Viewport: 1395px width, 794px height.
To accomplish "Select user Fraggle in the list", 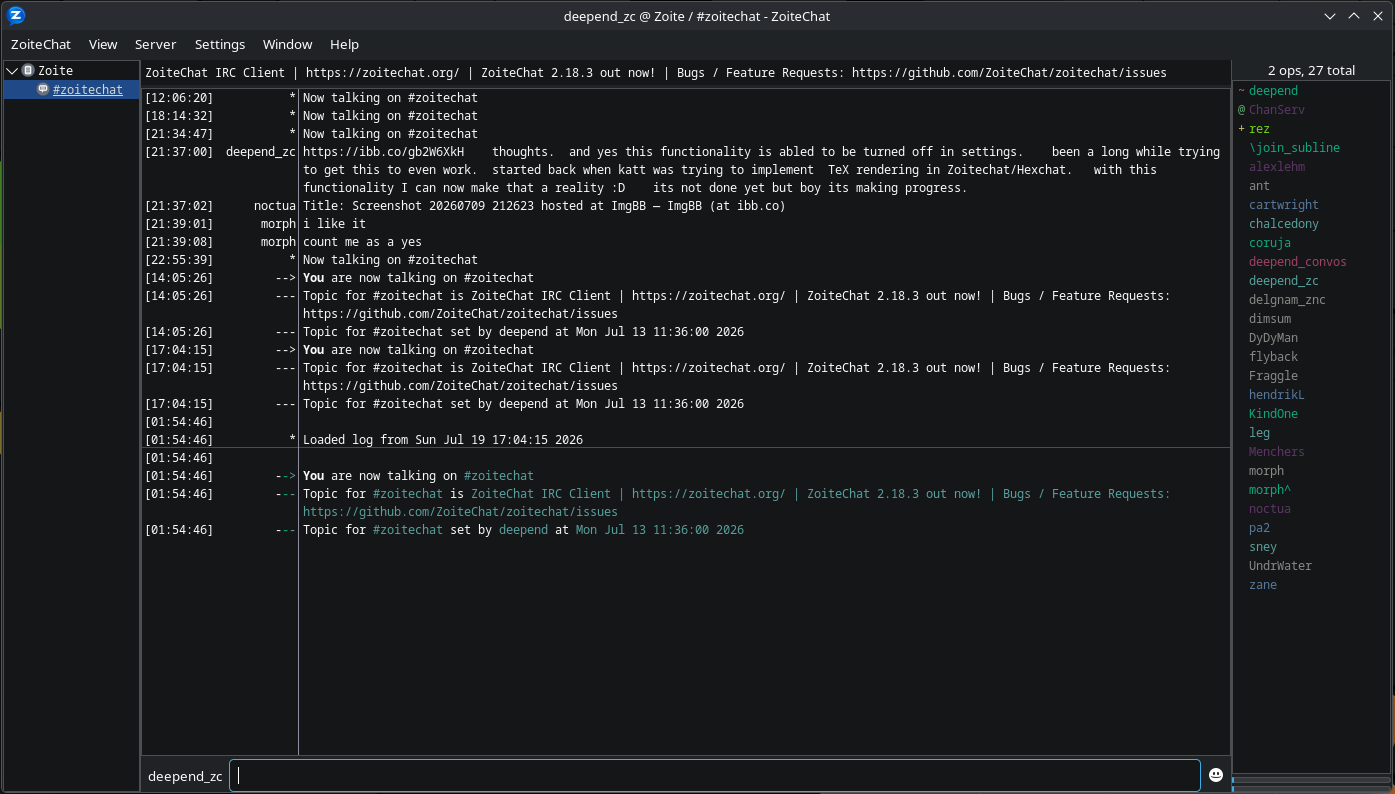I will (1273, 376).
